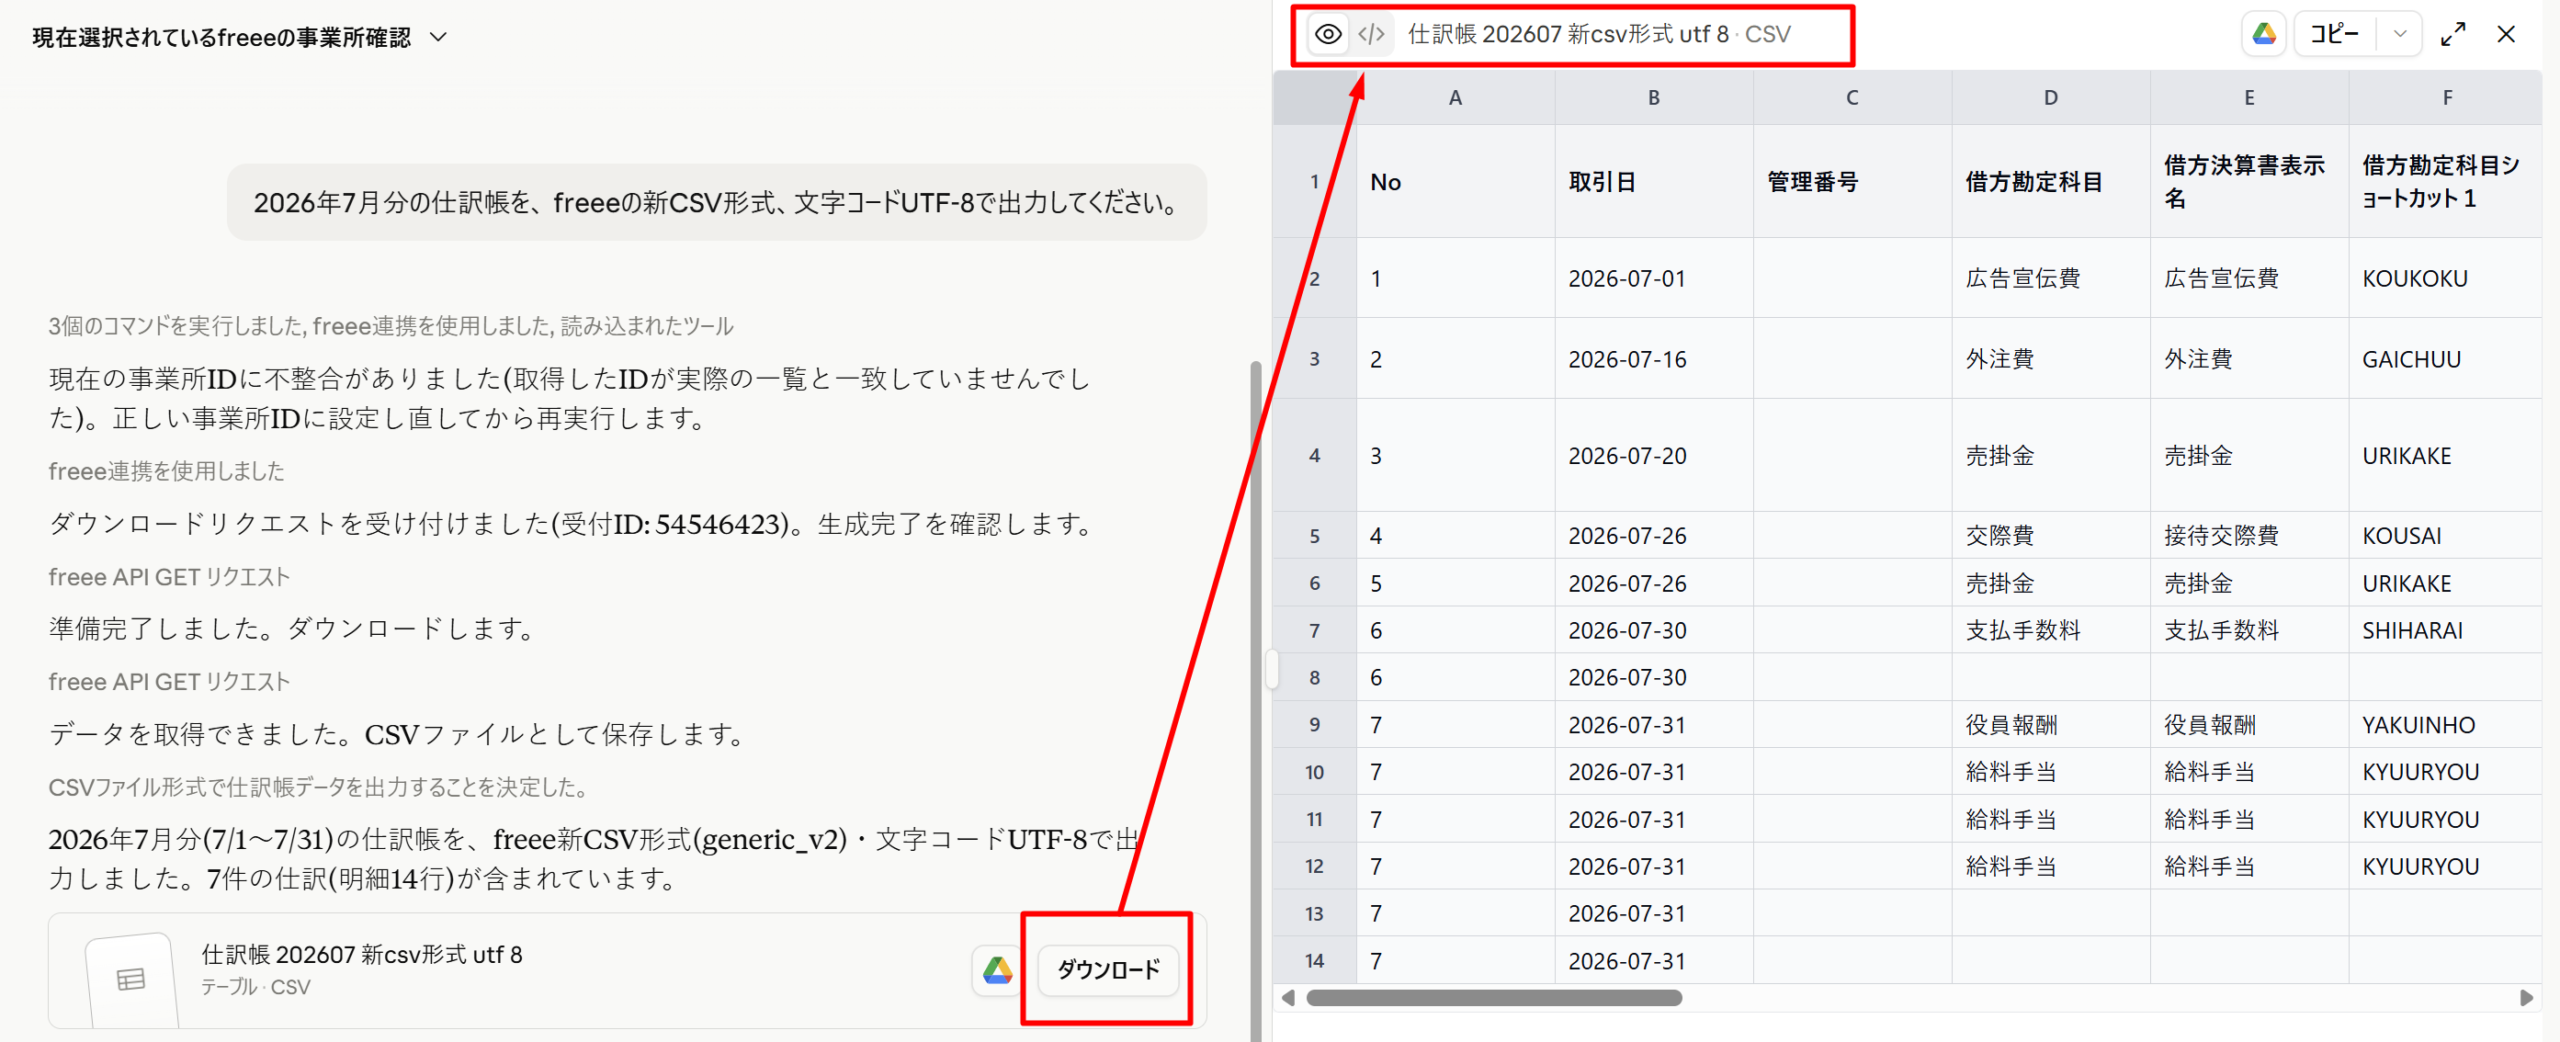
Task: Select column E header
Action: click(2249, 98)
